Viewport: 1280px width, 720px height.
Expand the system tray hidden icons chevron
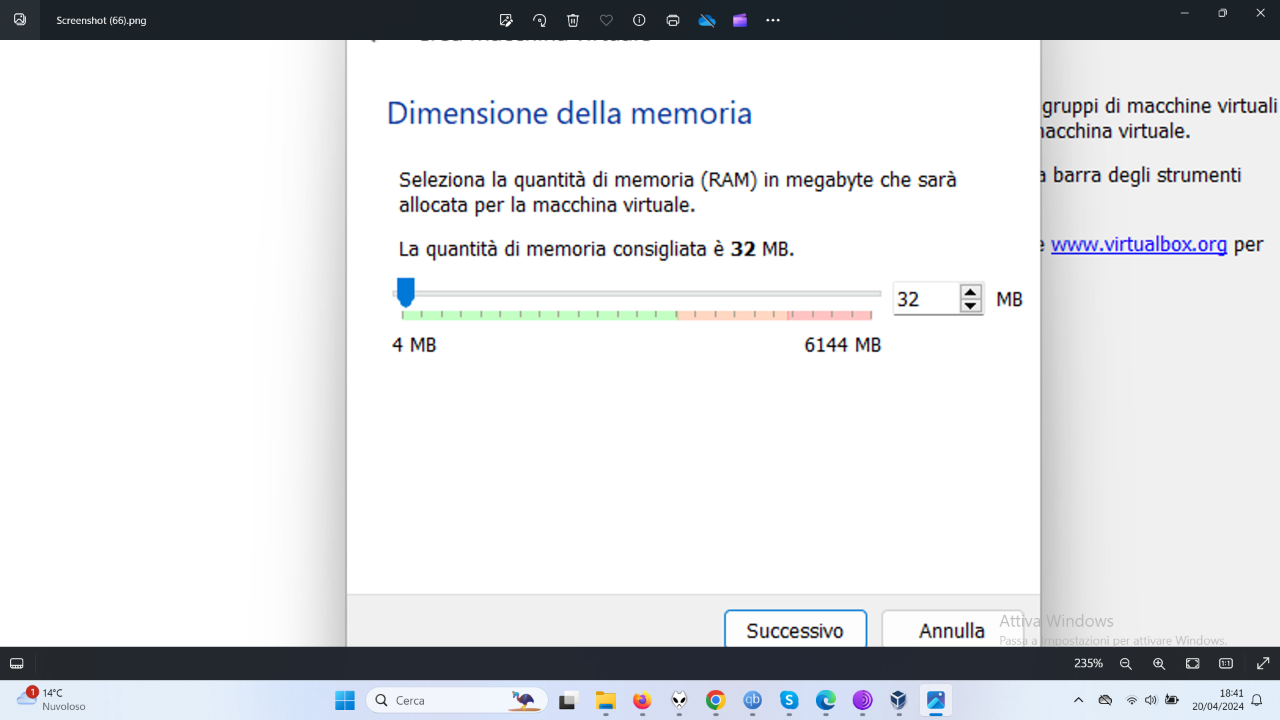(1078, 700)
